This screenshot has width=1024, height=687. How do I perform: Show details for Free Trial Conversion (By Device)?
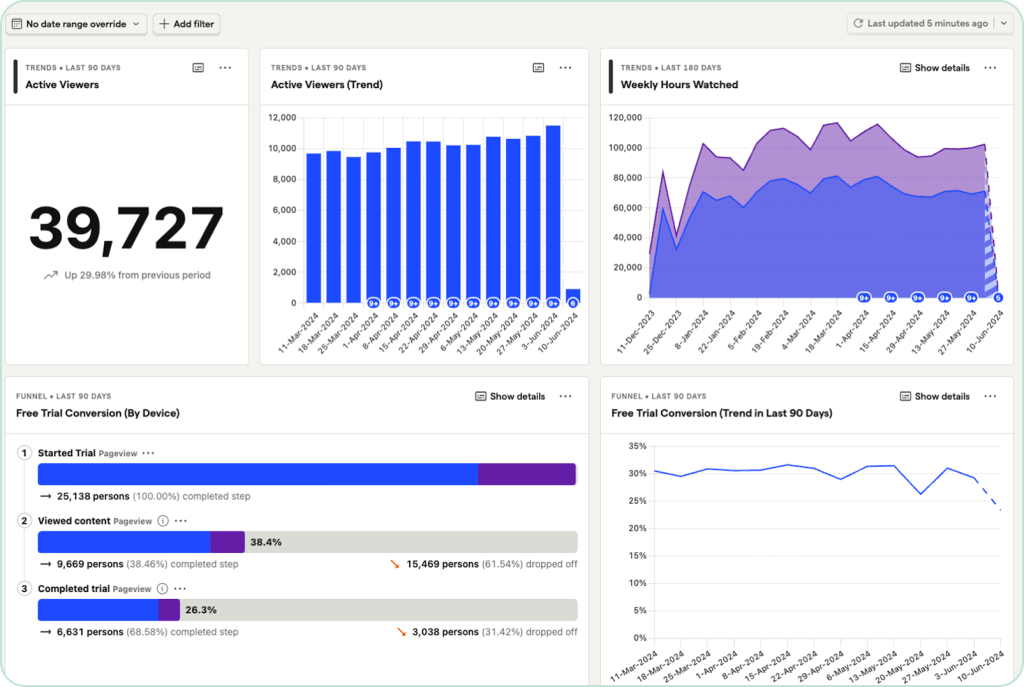click(x=510, y=396)
